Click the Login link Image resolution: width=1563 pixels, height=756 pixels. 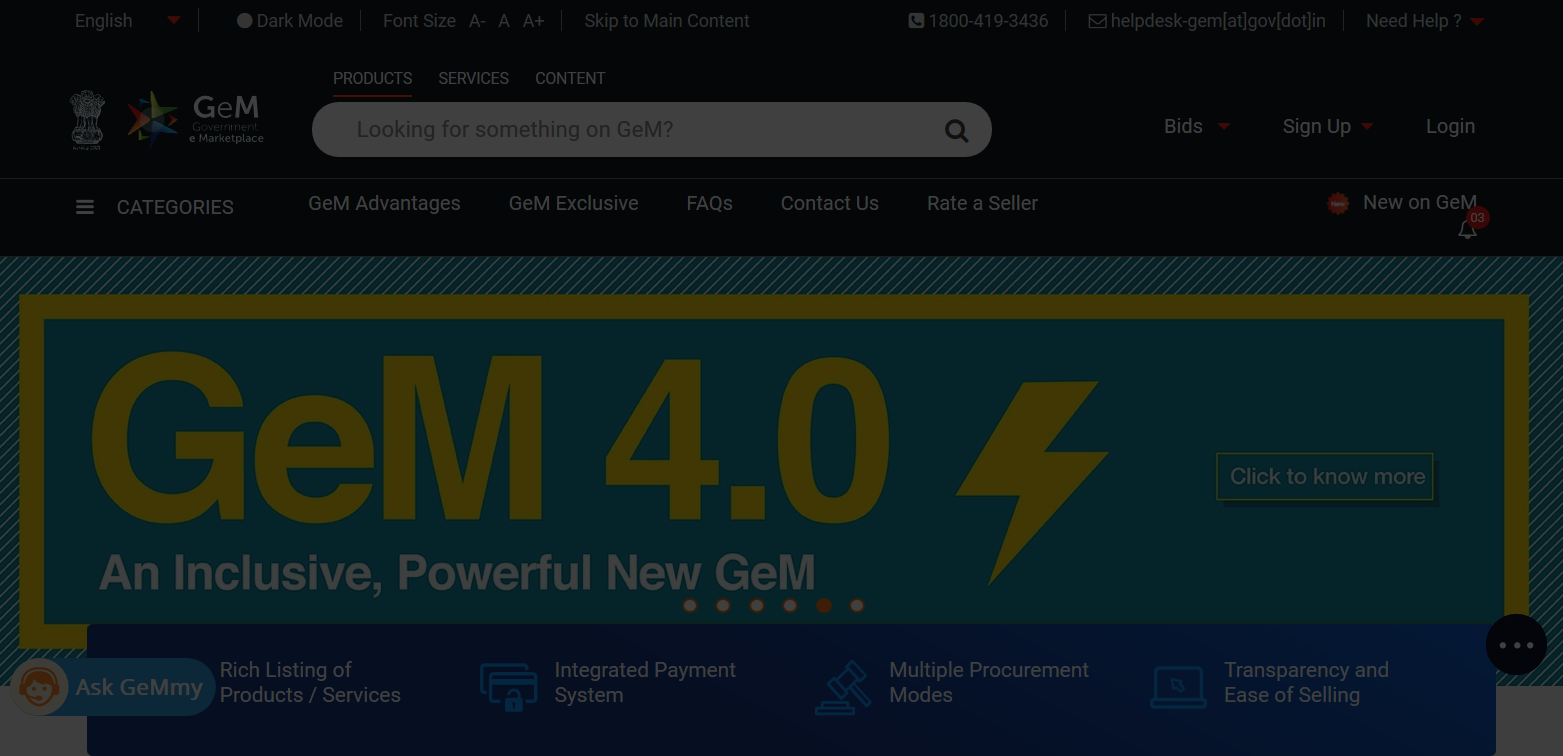pyautogui.click(x=1450, y=126)
